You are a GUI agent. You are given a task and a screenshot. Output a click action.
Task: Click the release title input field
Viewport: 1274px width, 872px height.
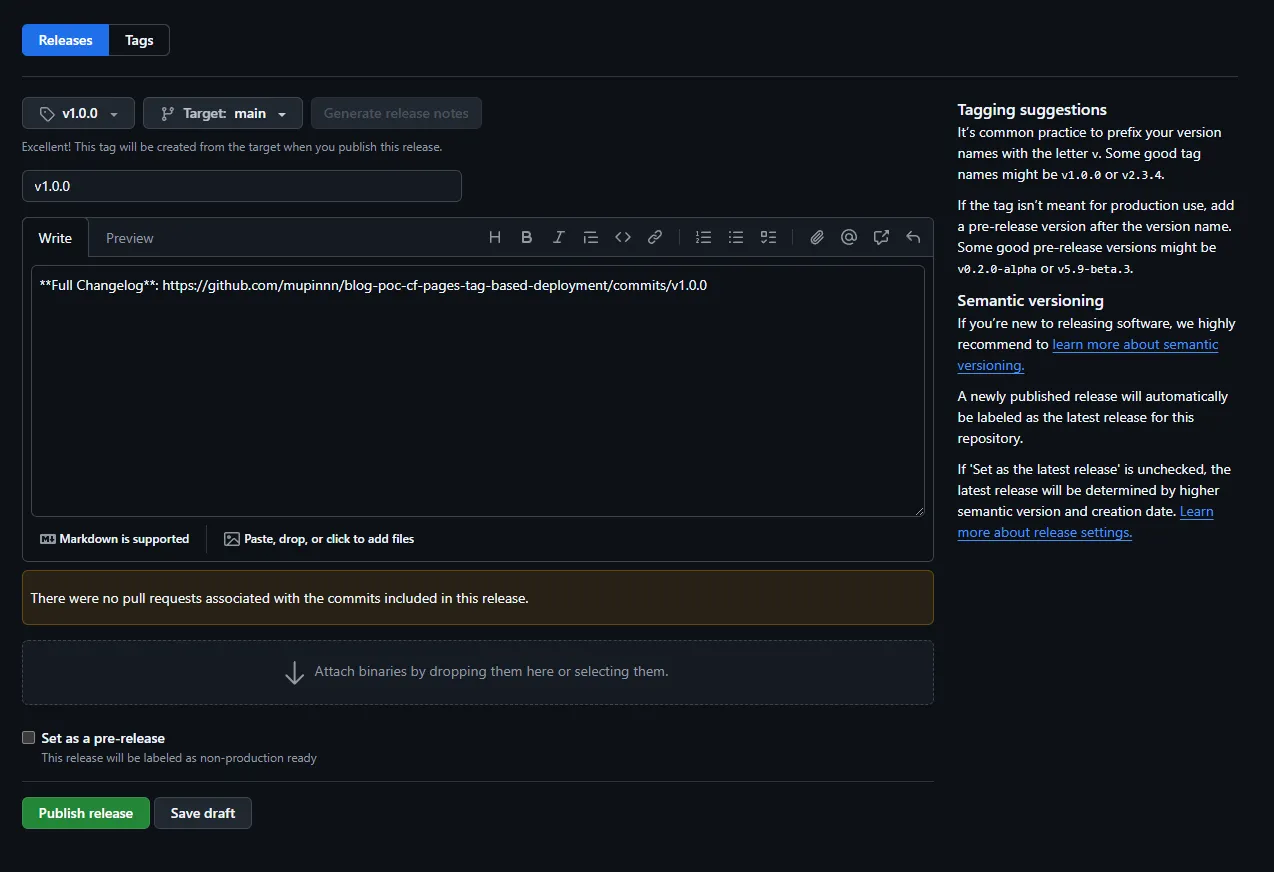(241, 186)
